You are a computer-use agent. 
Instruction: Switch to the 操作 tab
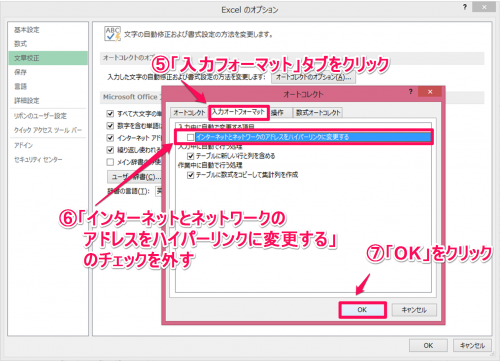click(x=278, y=113)
